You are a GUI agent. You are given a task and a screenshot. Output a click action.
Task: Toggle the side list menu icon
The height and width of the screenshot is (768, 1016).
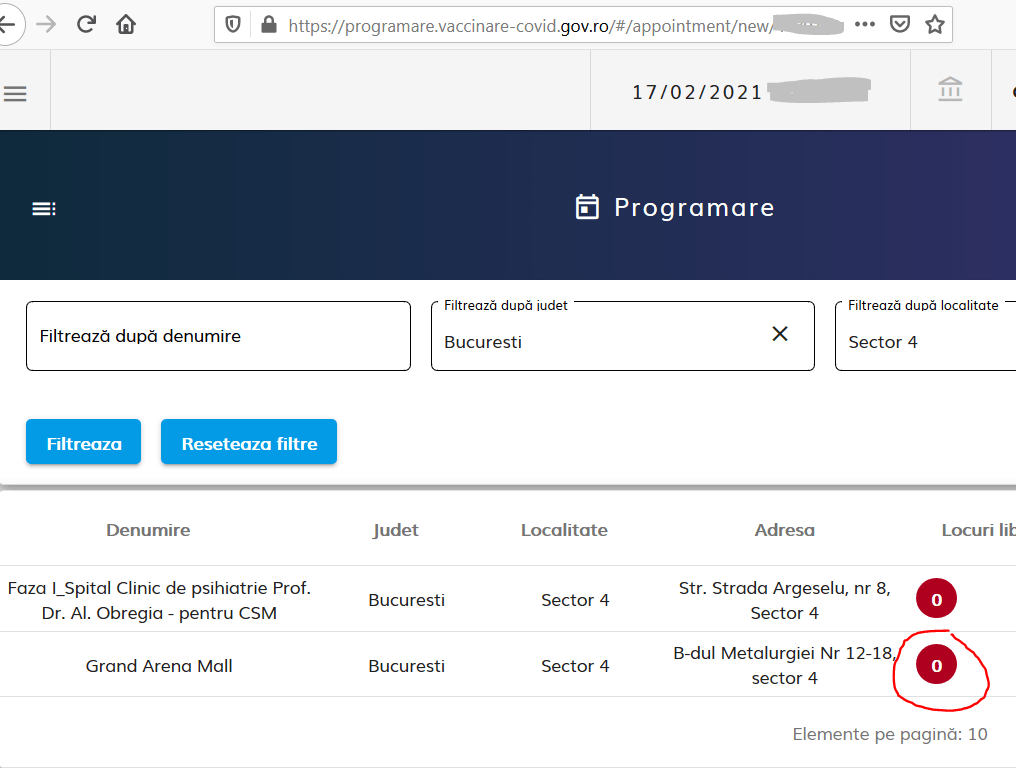pyautogui.click(x=43, y=209)
